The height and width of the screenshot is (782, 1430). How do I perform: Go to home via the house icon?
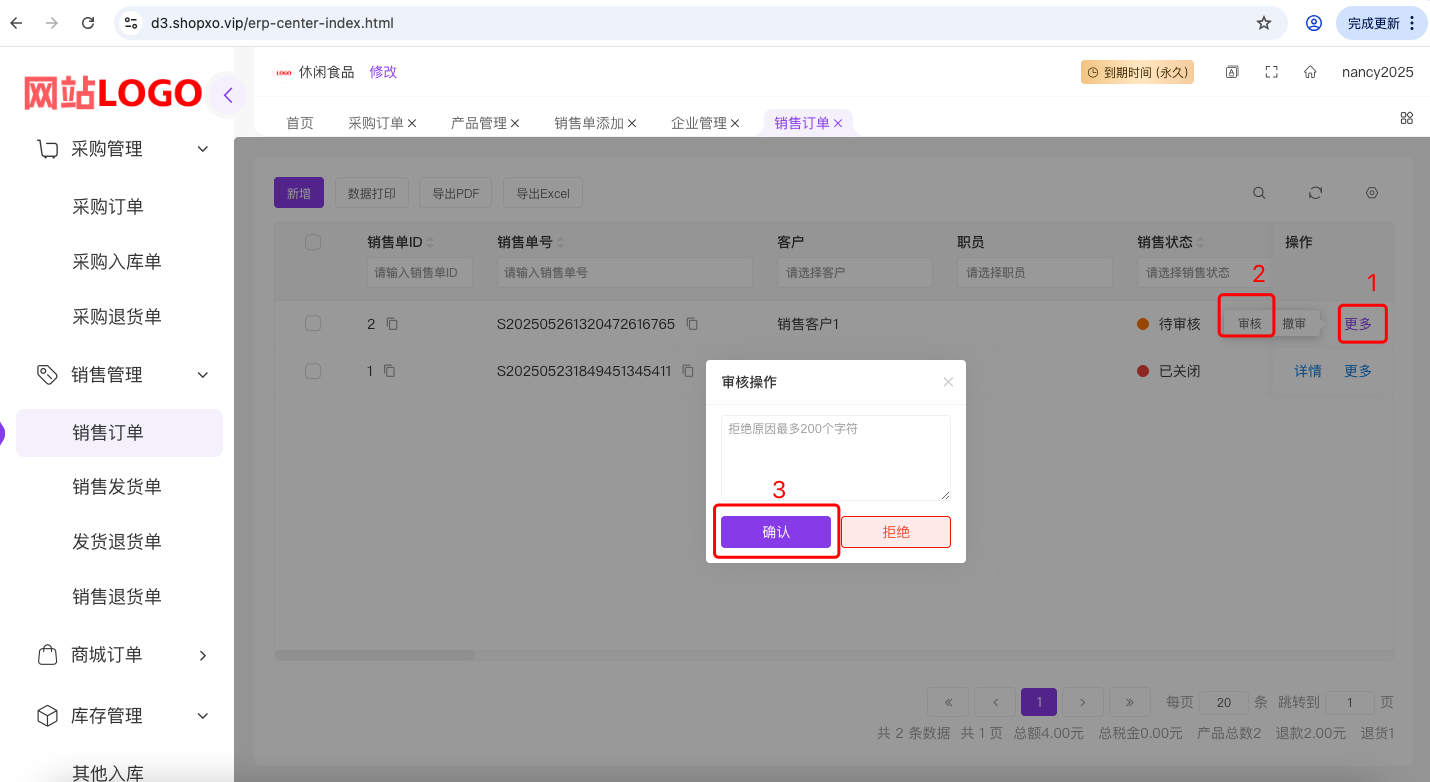[1310, 72]
